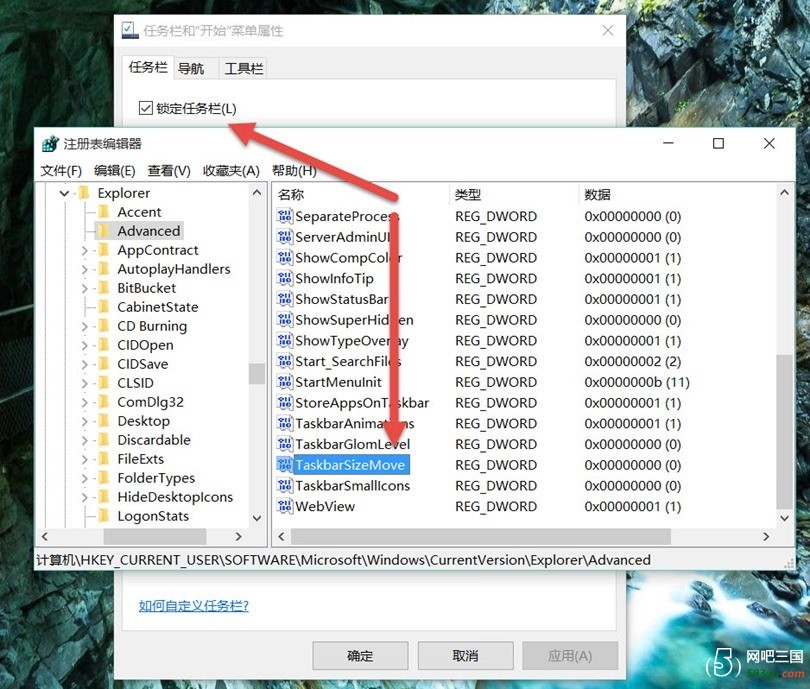Expand the CIDOpen tree node
The width and height of the screenshot is (810, 689).
[x=85, y=345]
